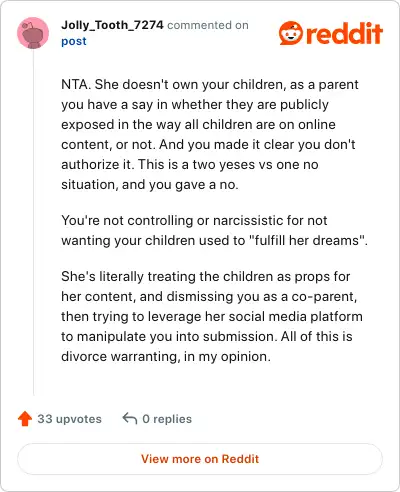Click the "commented on" gray text
Screen dimensions: 400x492
coord(208,25)
